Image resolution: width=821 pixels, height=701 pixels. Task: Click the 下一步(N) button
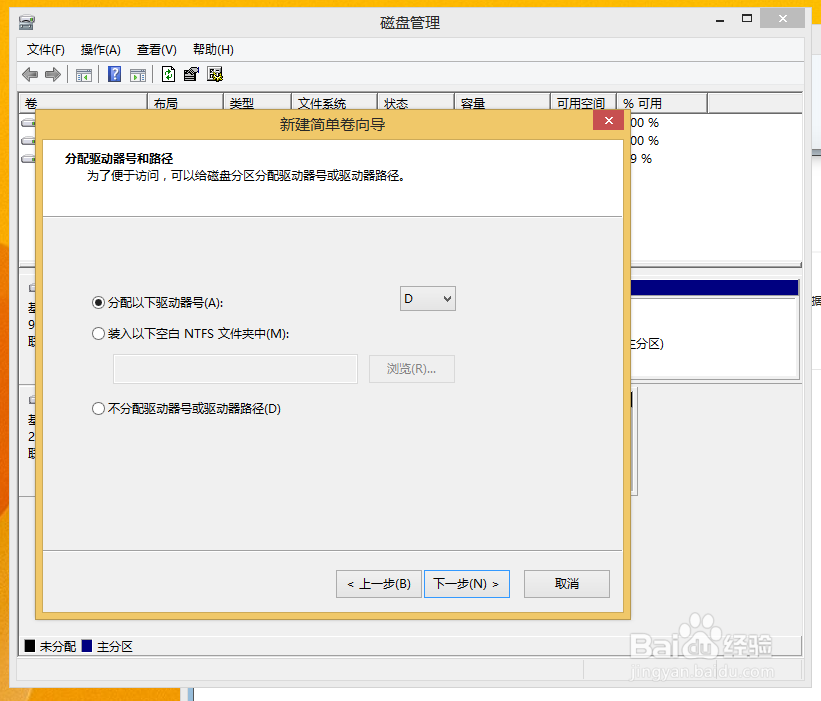[x=466, y=584]
